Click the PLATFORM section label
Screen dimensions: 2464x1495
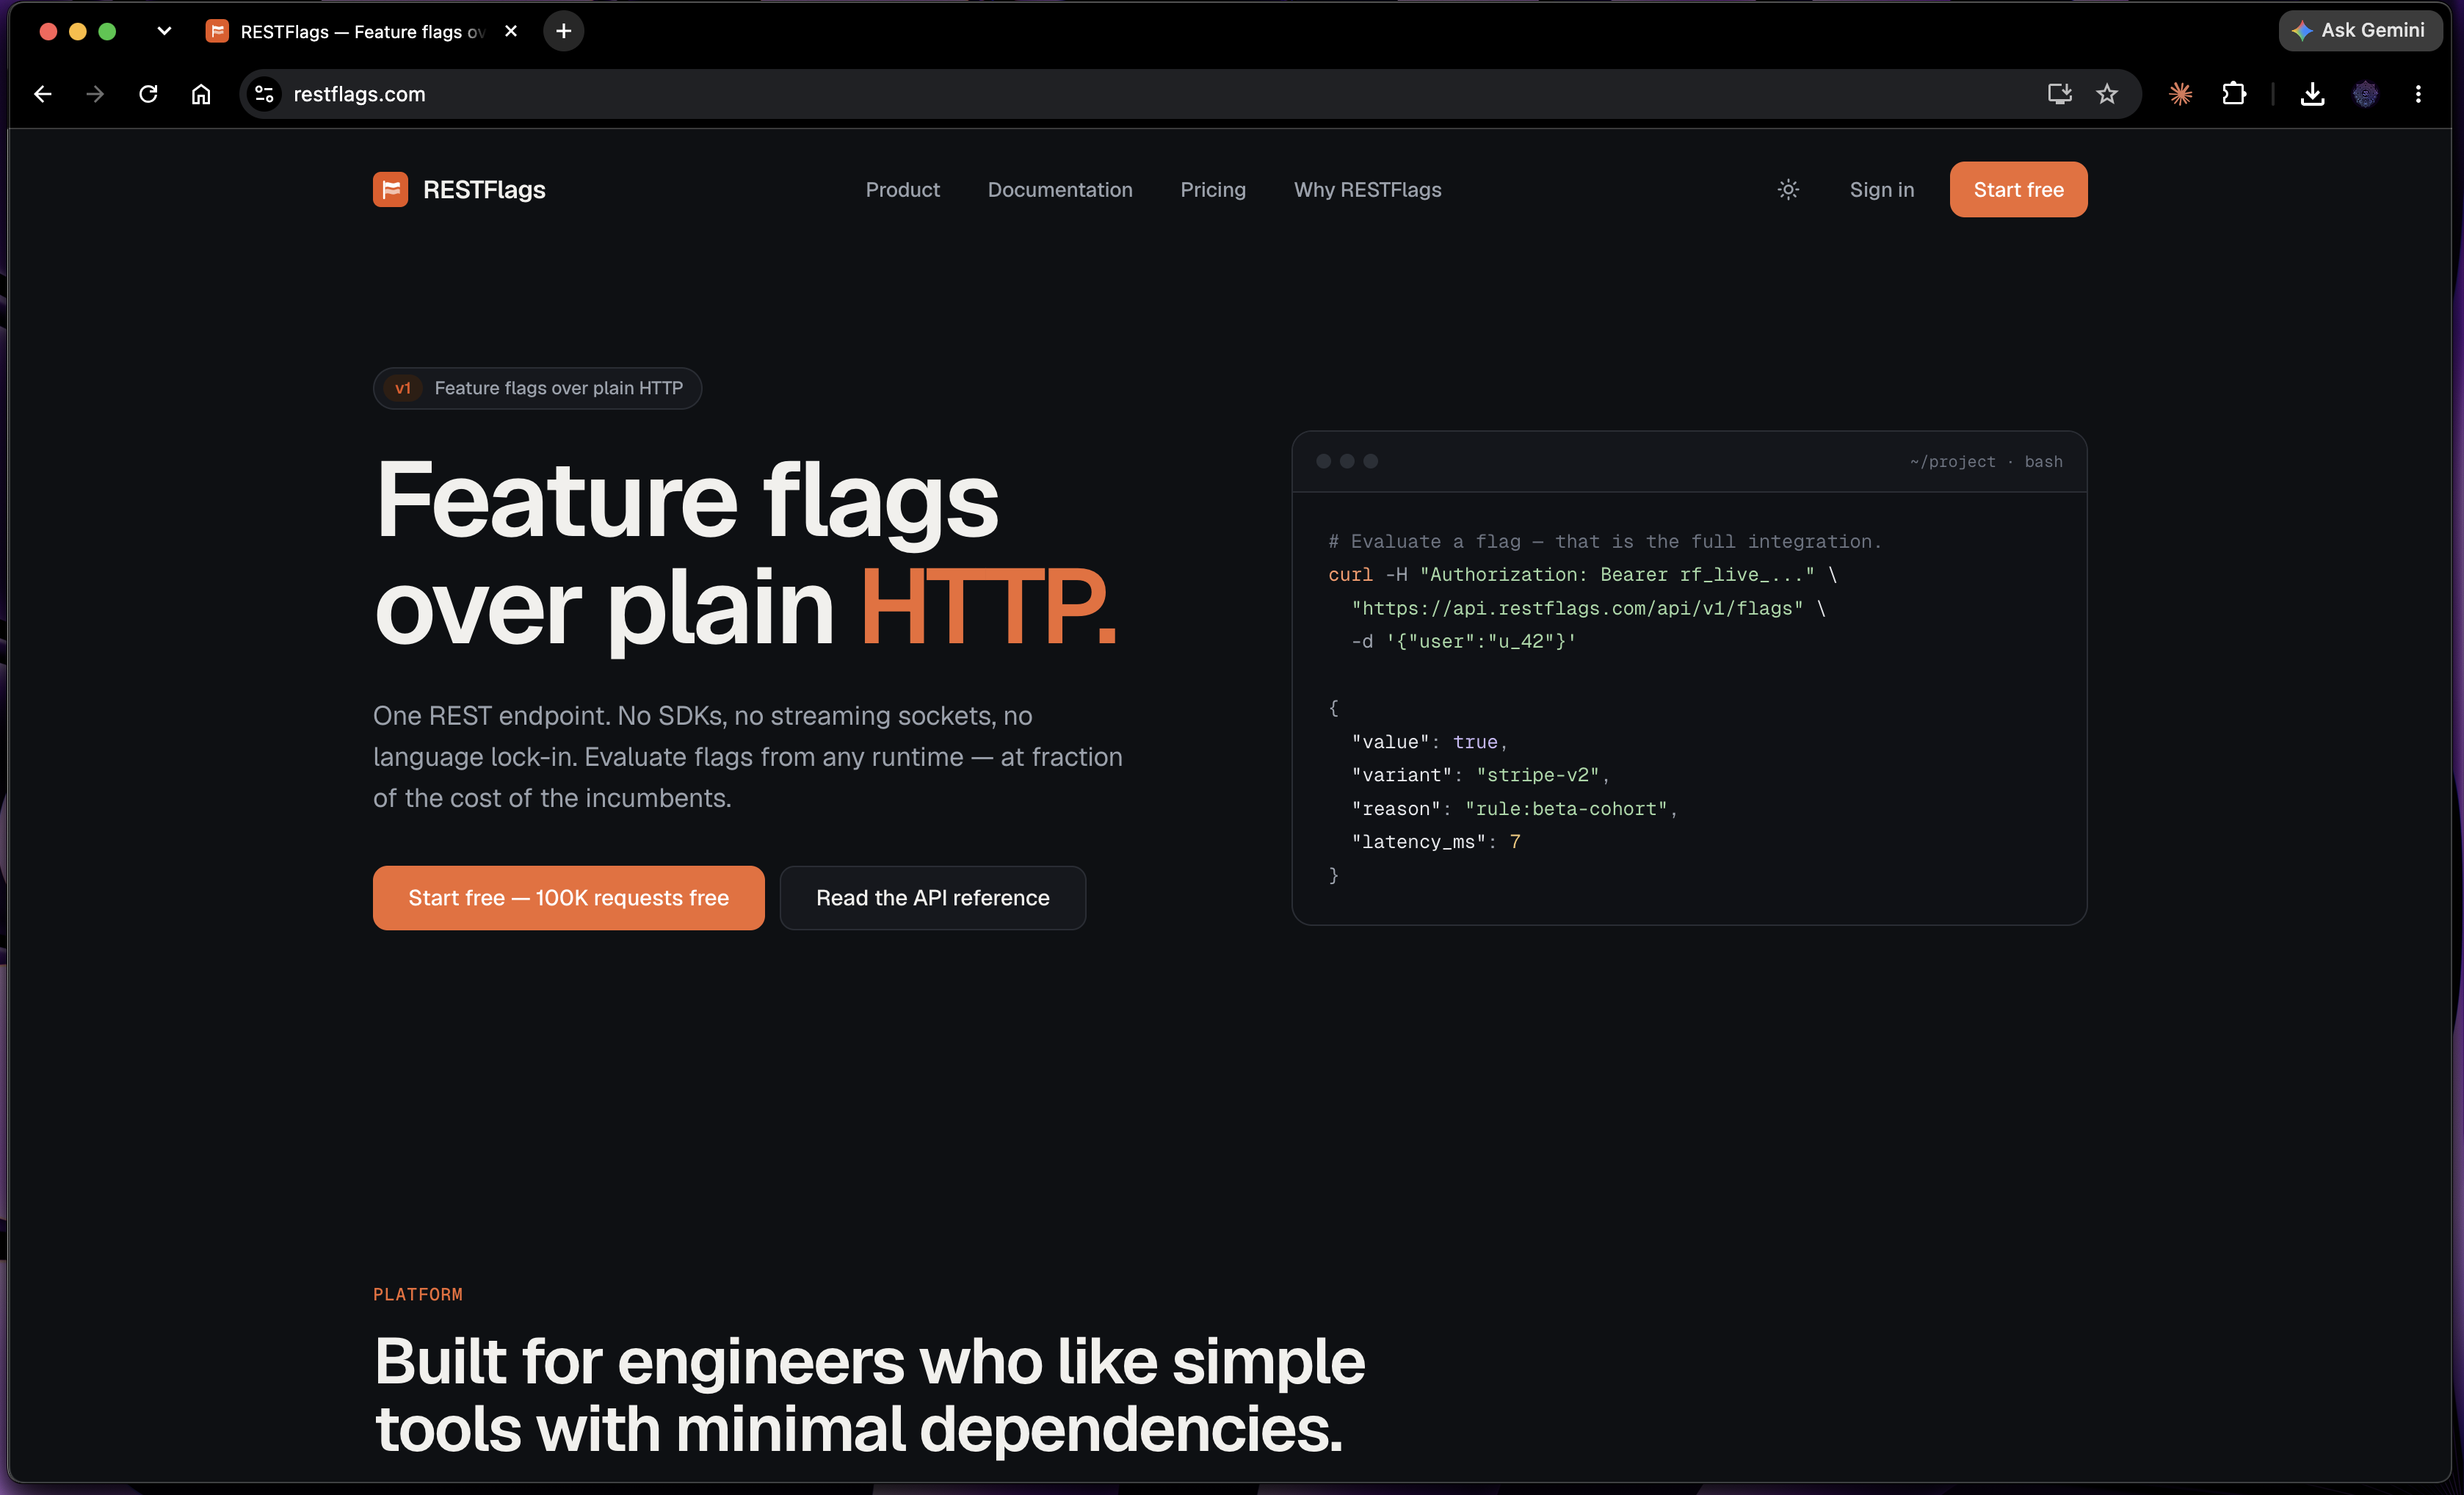tap(418, 1294)
